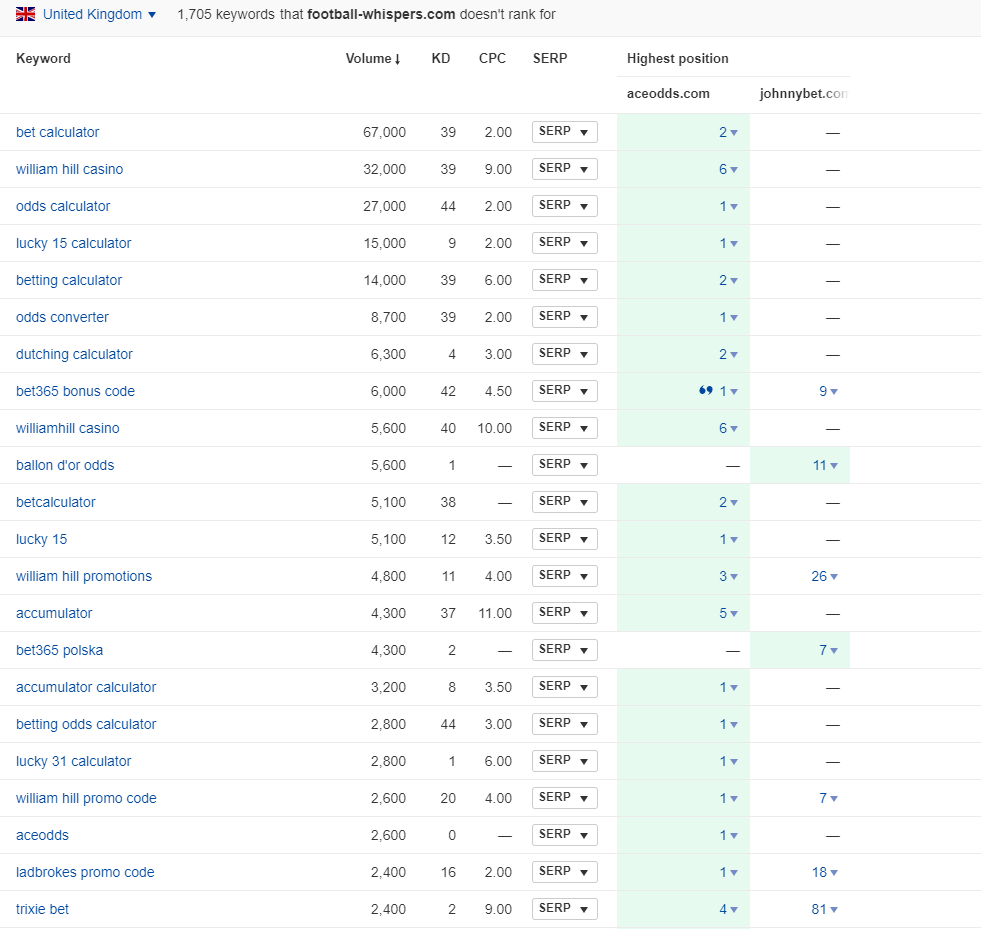Image resolution: width=981 pixels, height=929 pixels.
Task: Sort by the CPC column header
Action: tap(492, 59)
